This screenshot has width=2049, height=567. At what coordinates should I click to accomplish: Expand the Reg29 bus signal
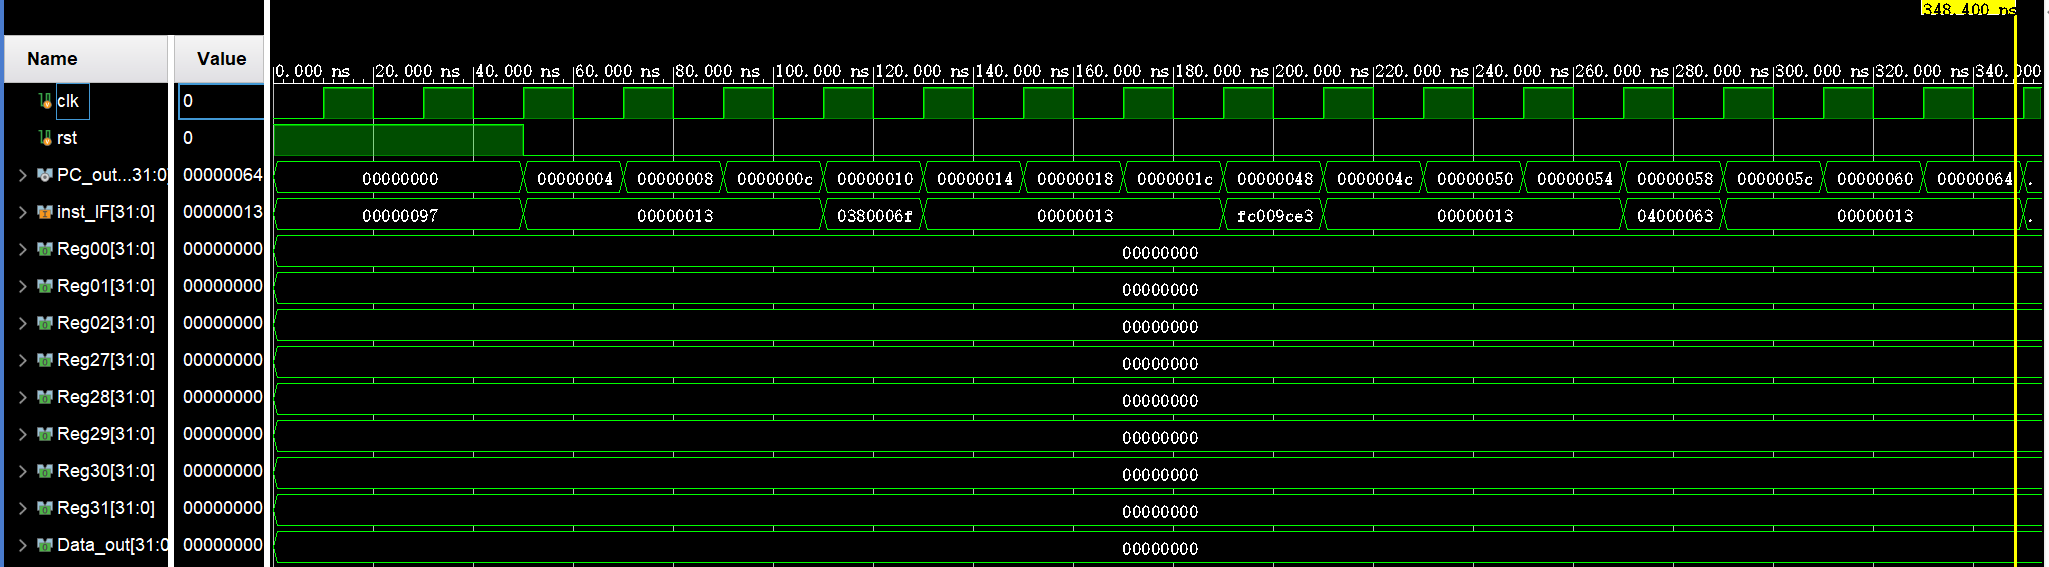[22, 434]
